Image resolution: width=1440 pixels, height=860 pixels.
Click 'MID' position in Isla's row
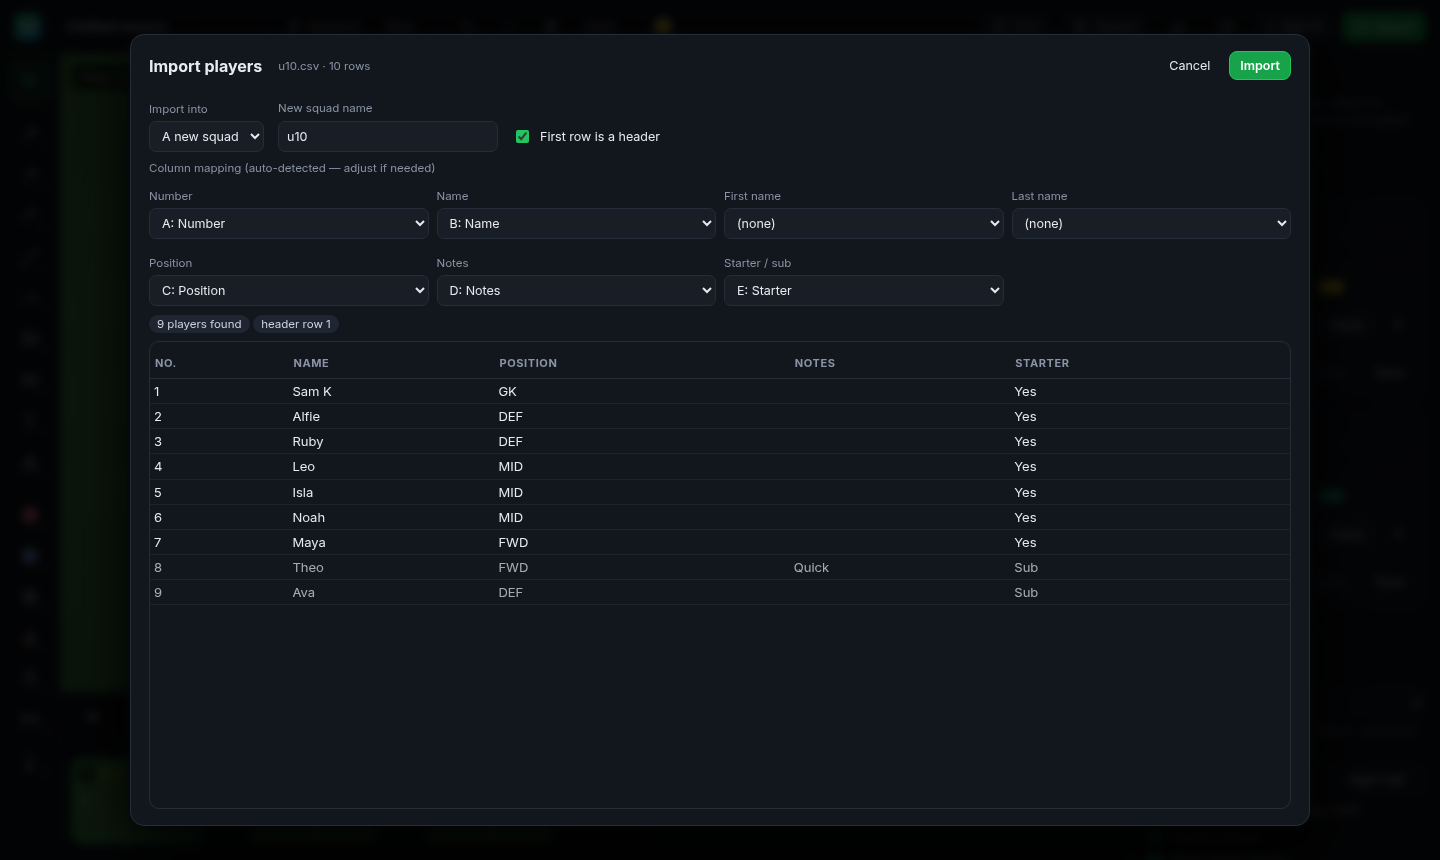(511, 493)
